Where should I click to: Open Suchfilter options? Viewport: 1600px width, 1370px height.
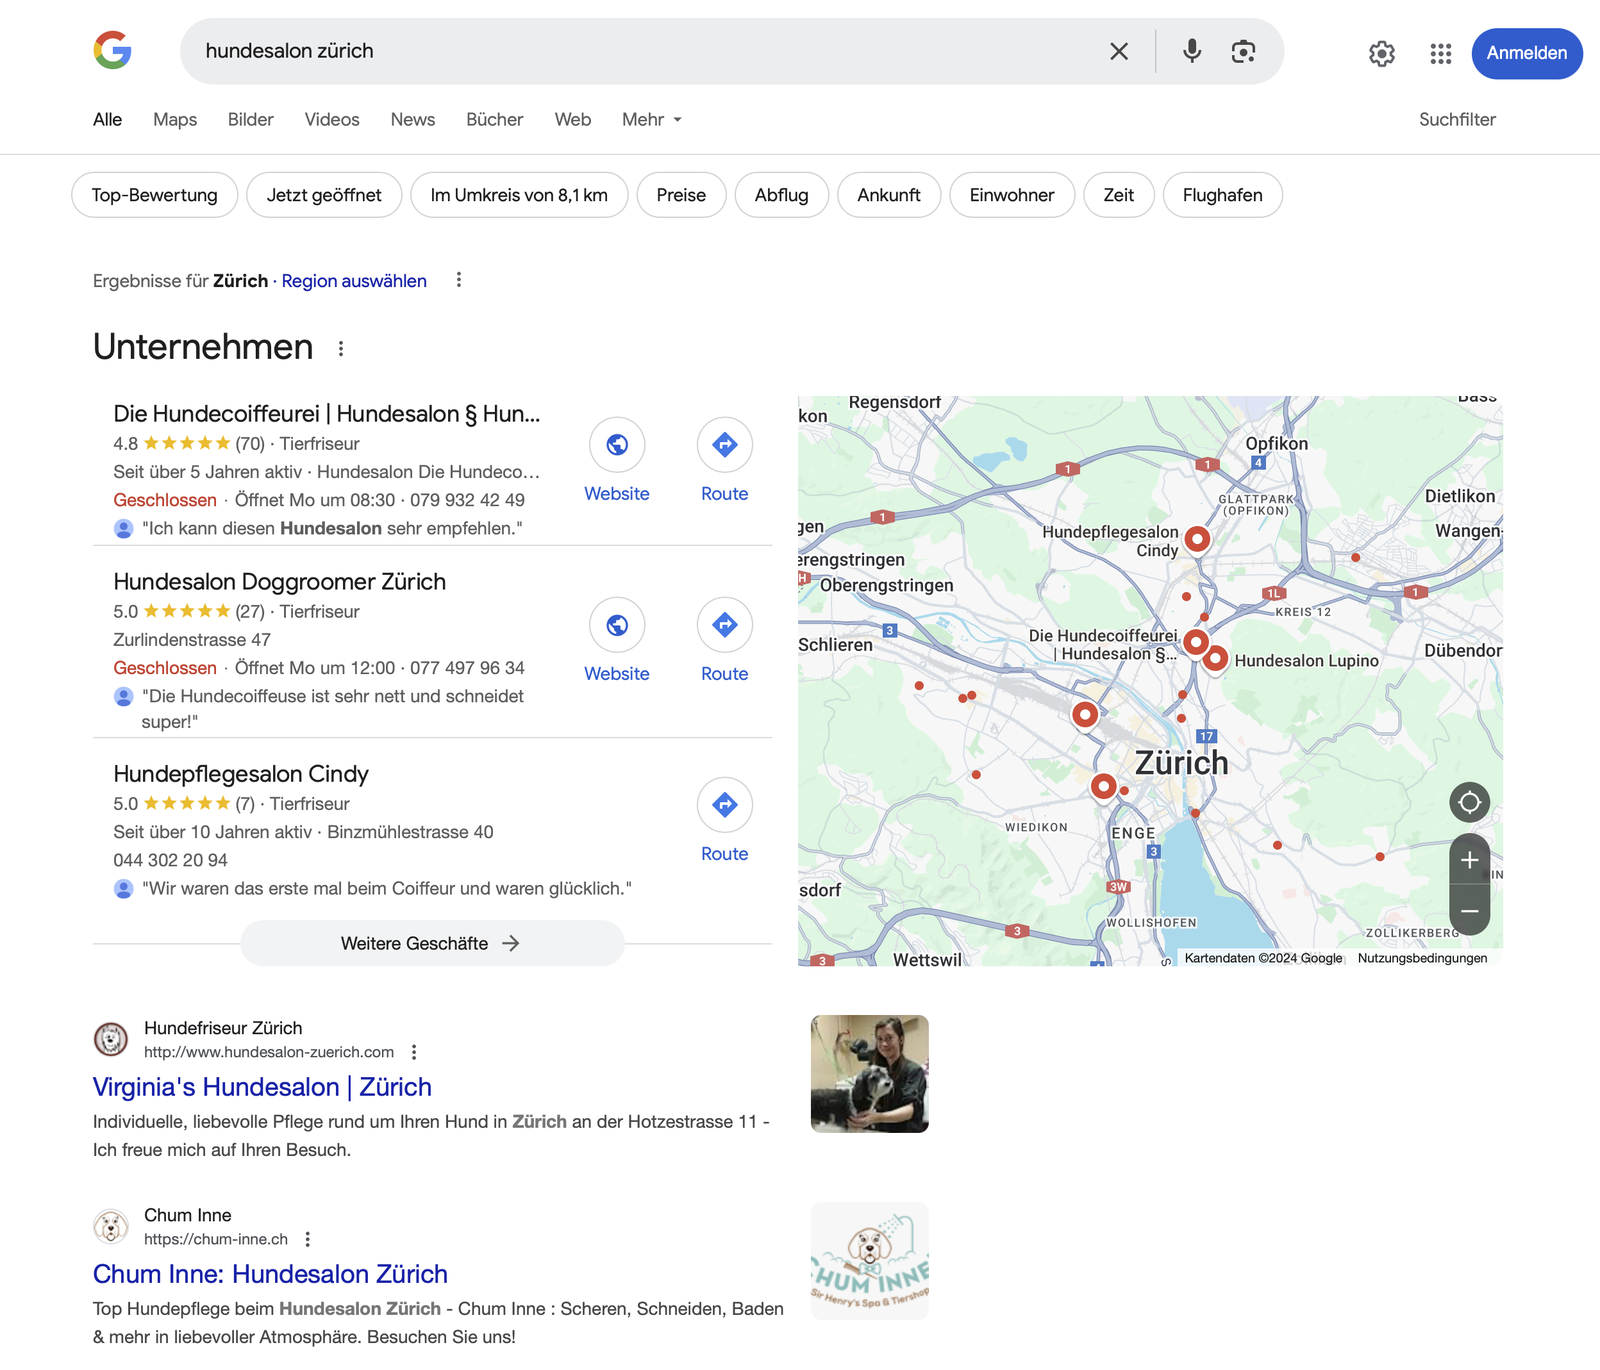coord(1457,120)
